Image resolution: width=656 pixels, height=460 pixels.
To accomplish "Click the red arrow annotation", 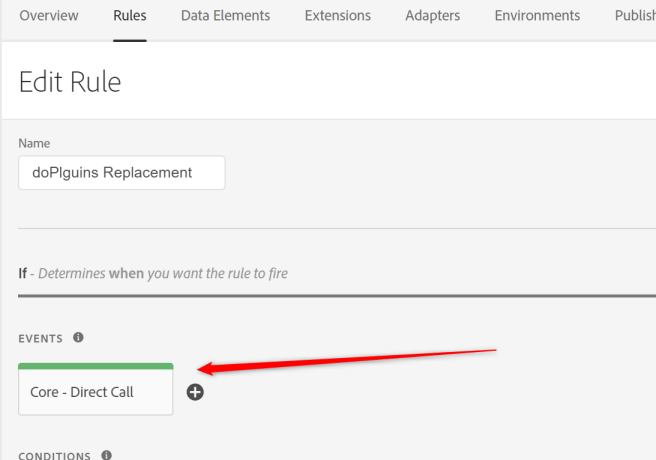I will pos(350,359).
